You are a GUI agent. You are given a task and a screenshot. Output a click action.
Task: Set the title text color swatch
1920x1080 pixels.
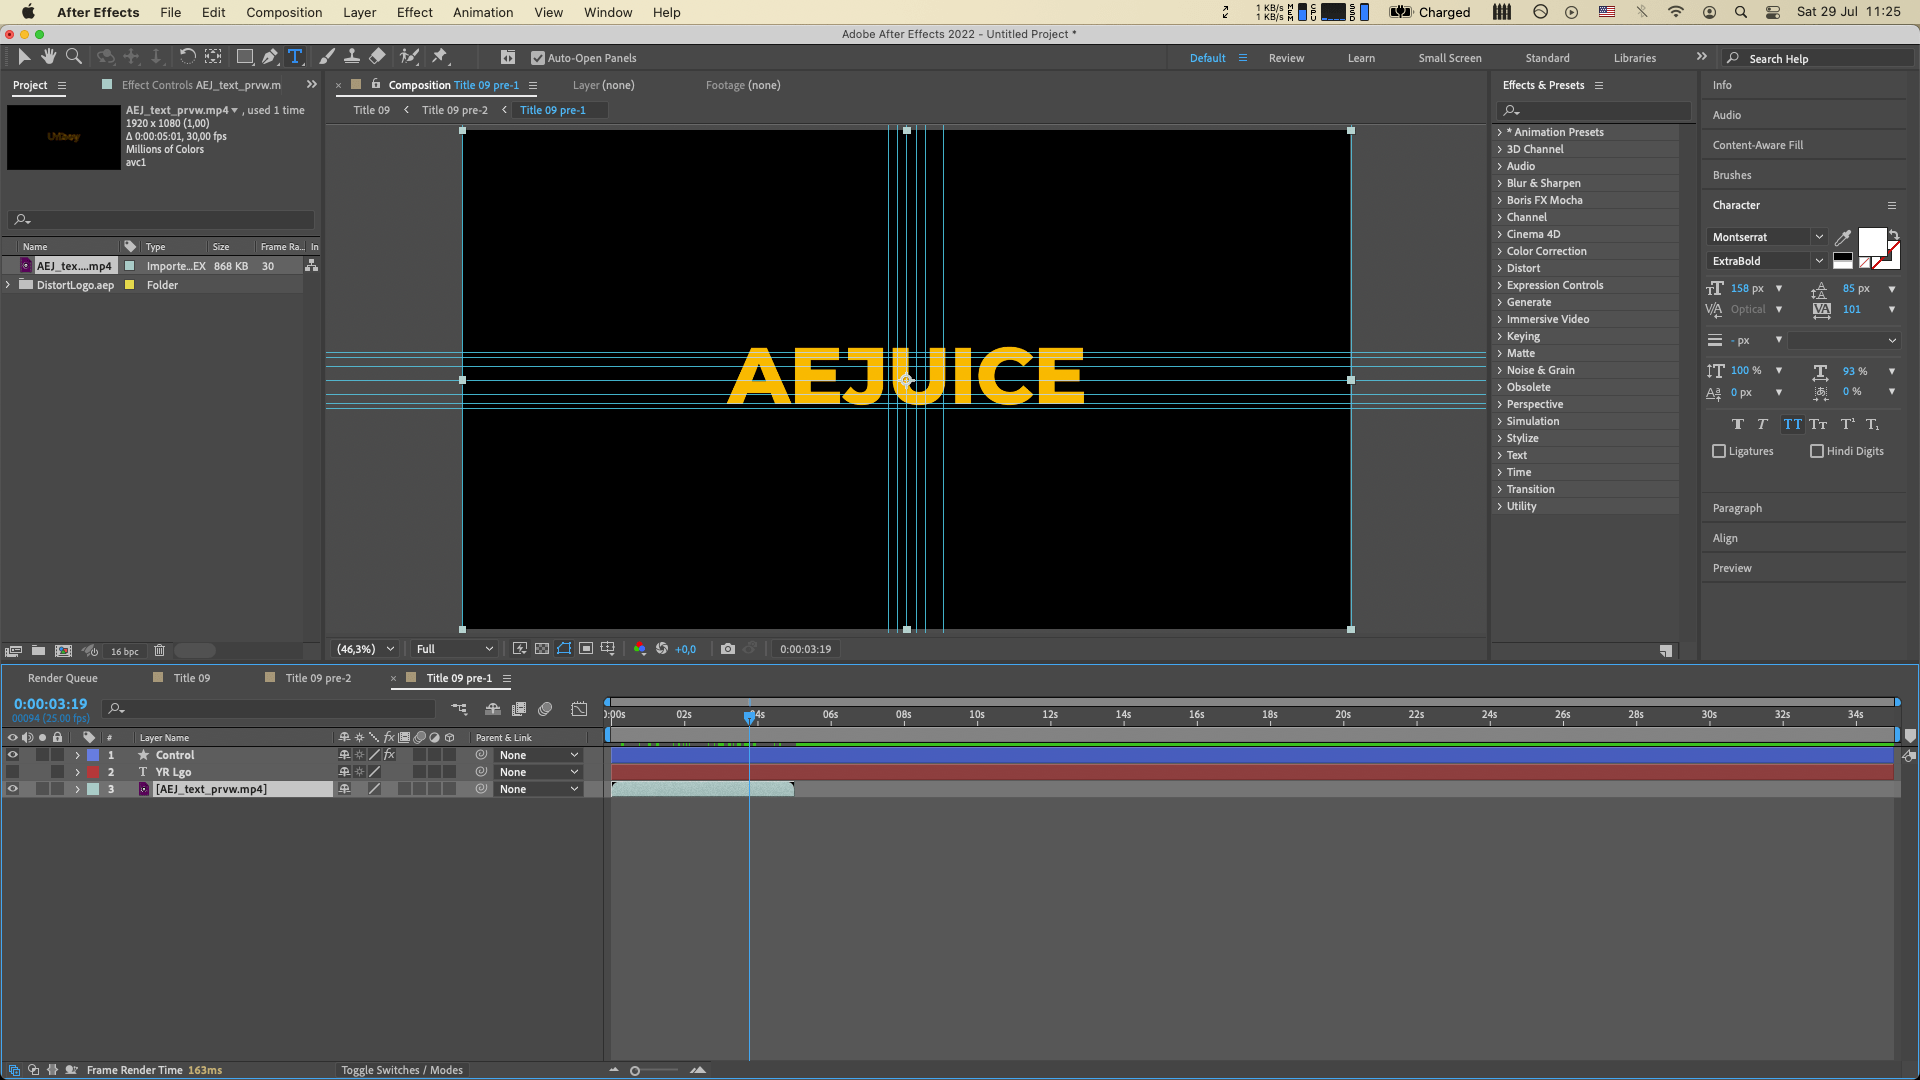coord(1871,241)
